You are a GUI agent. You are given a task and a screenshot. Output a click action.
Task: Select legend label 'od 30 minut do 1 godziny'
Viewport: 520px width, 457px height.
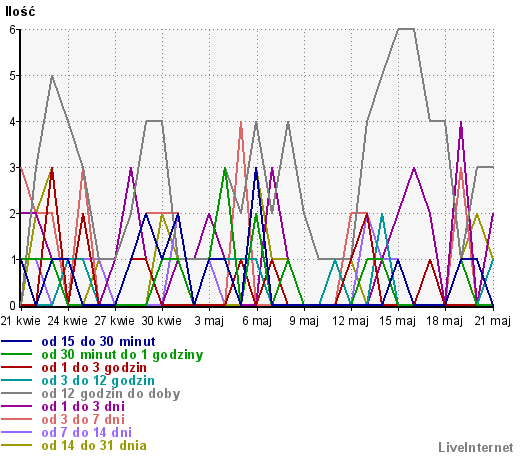coord(122,355)
